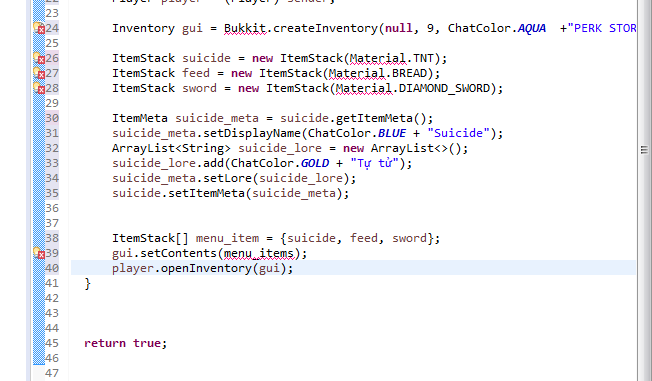
Task: Click line number 32 in the gutter
Action: (x=52, y=148)
